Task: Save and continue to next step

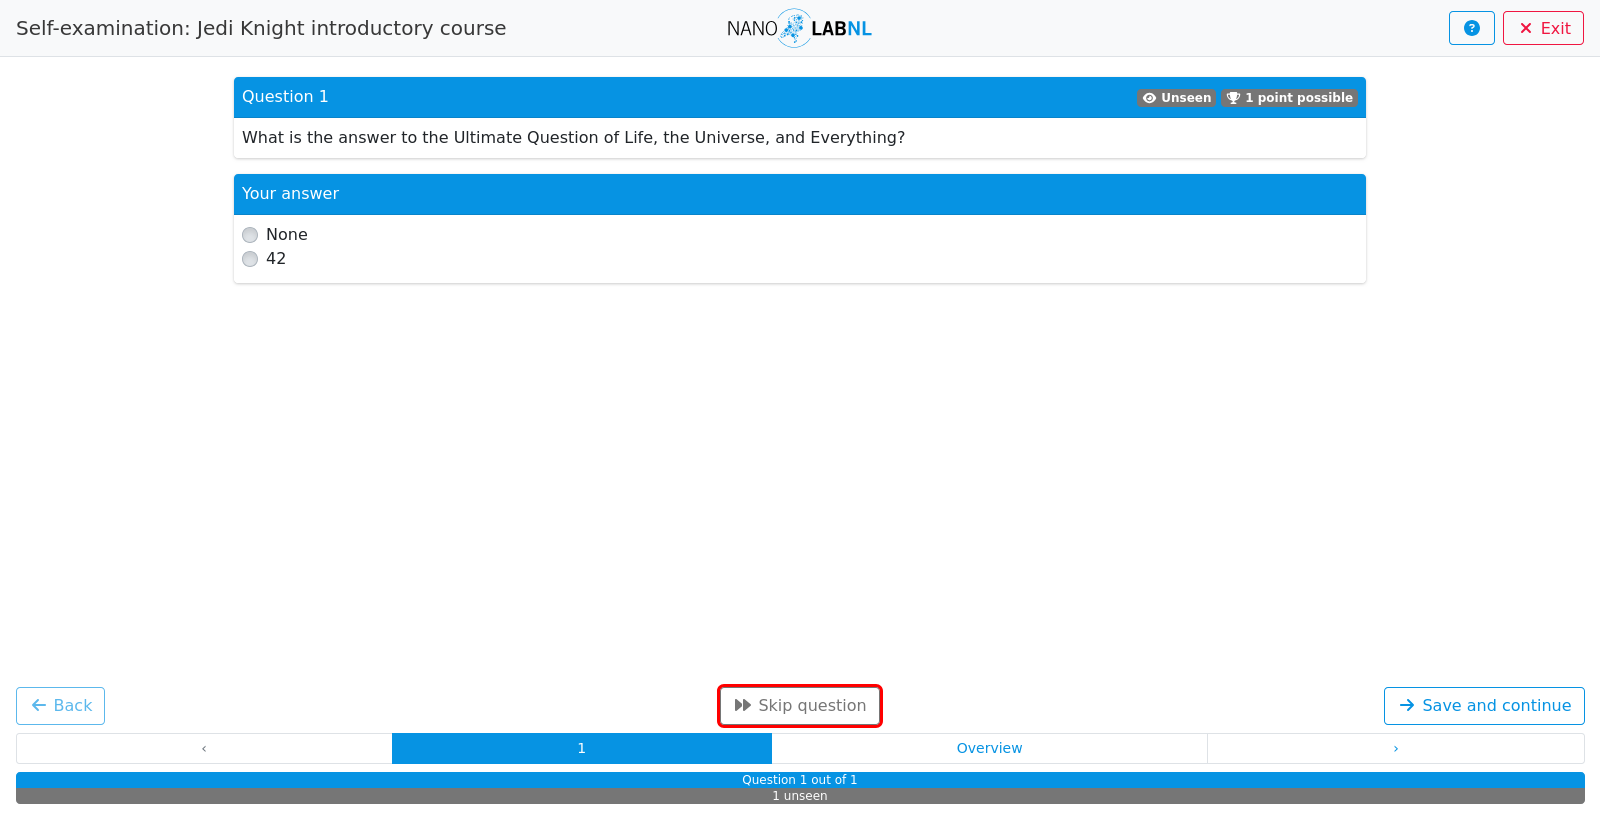Action: (1484, 706)
